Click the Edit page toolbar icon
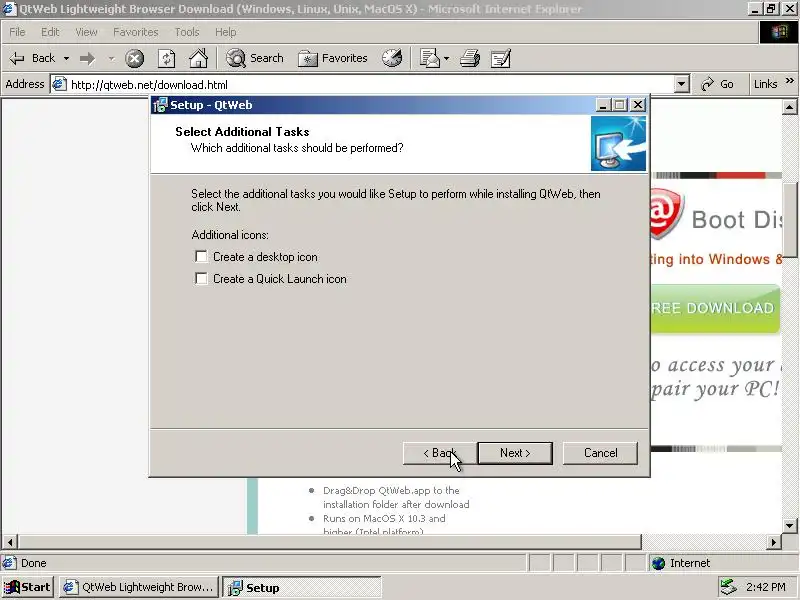Image resolution: width=800 pixels, height=600 pixels. click(501, 59)
